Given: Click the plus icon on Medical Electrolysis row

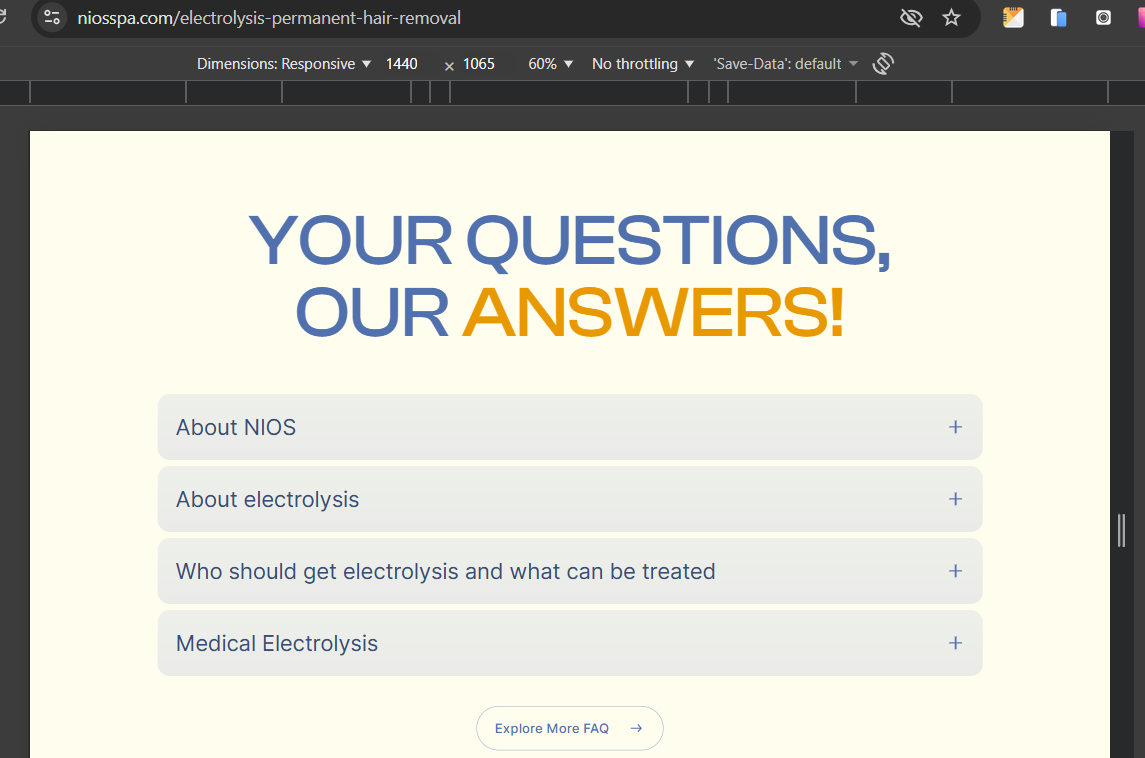Looking at the screenshot, I should 955,643.
